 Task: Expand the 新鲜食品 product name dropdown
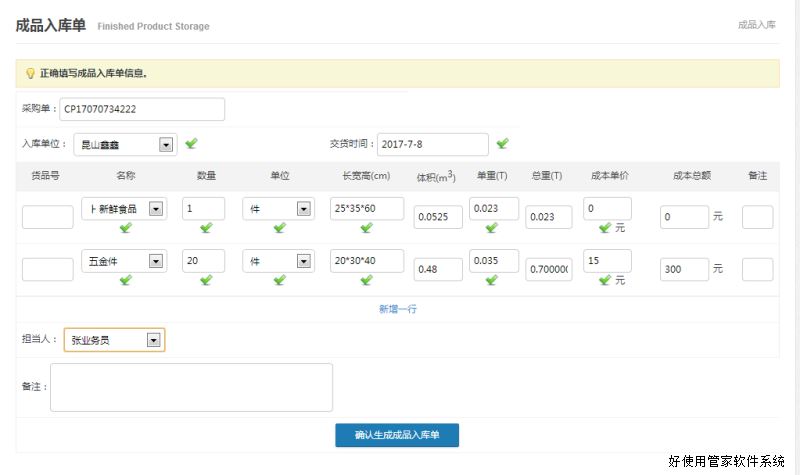tap(155, 209)
